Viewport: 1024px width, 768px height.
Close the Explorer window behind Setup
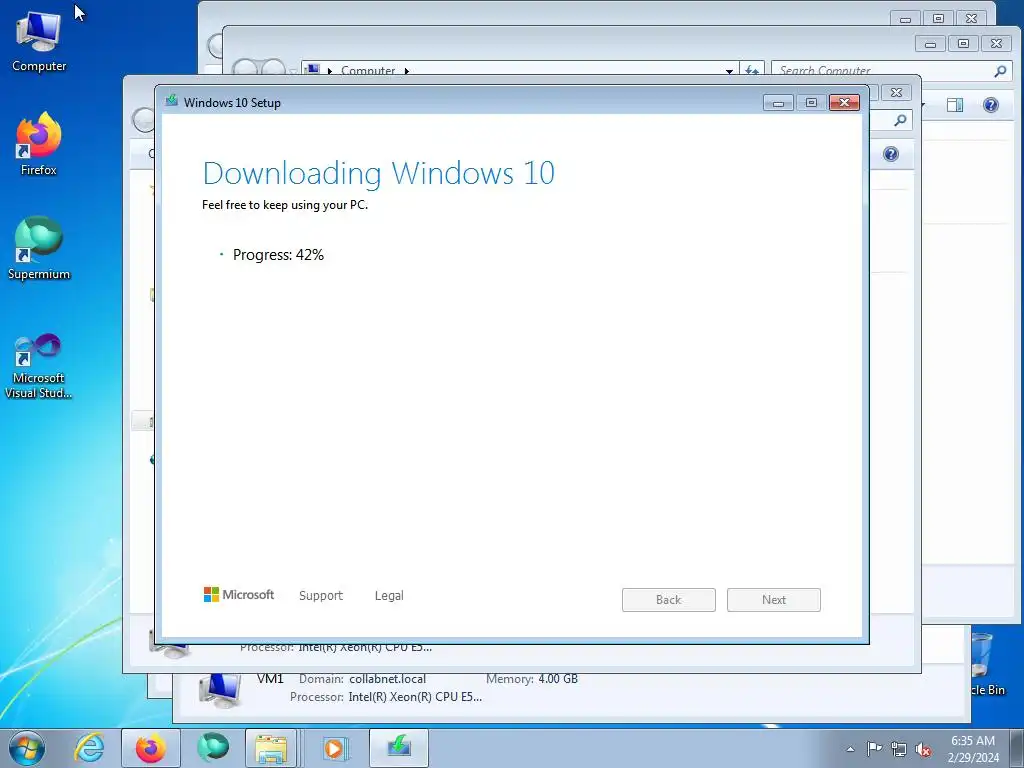[x=897, y=93]
